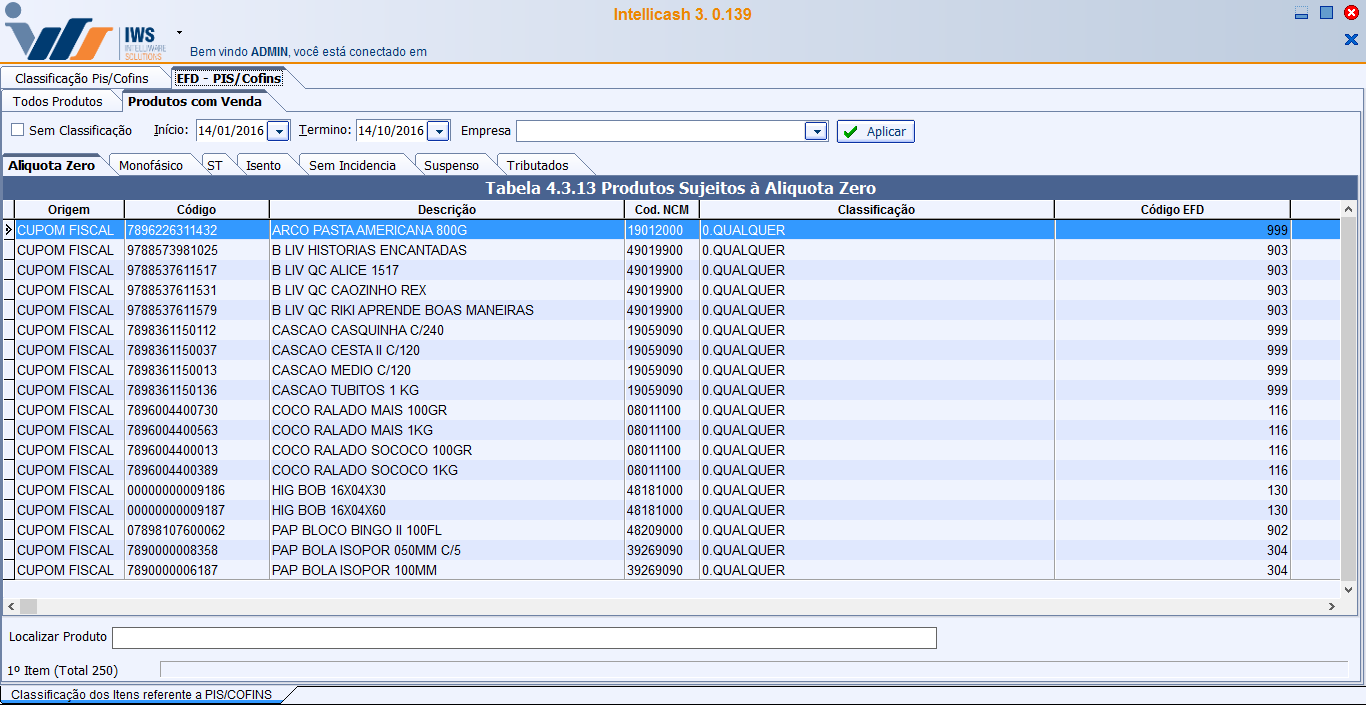Click the horizontal scrollbar left arrow
Image resolution: width=1366 pixels, height=705 pixels.
(x=11, y=606)
